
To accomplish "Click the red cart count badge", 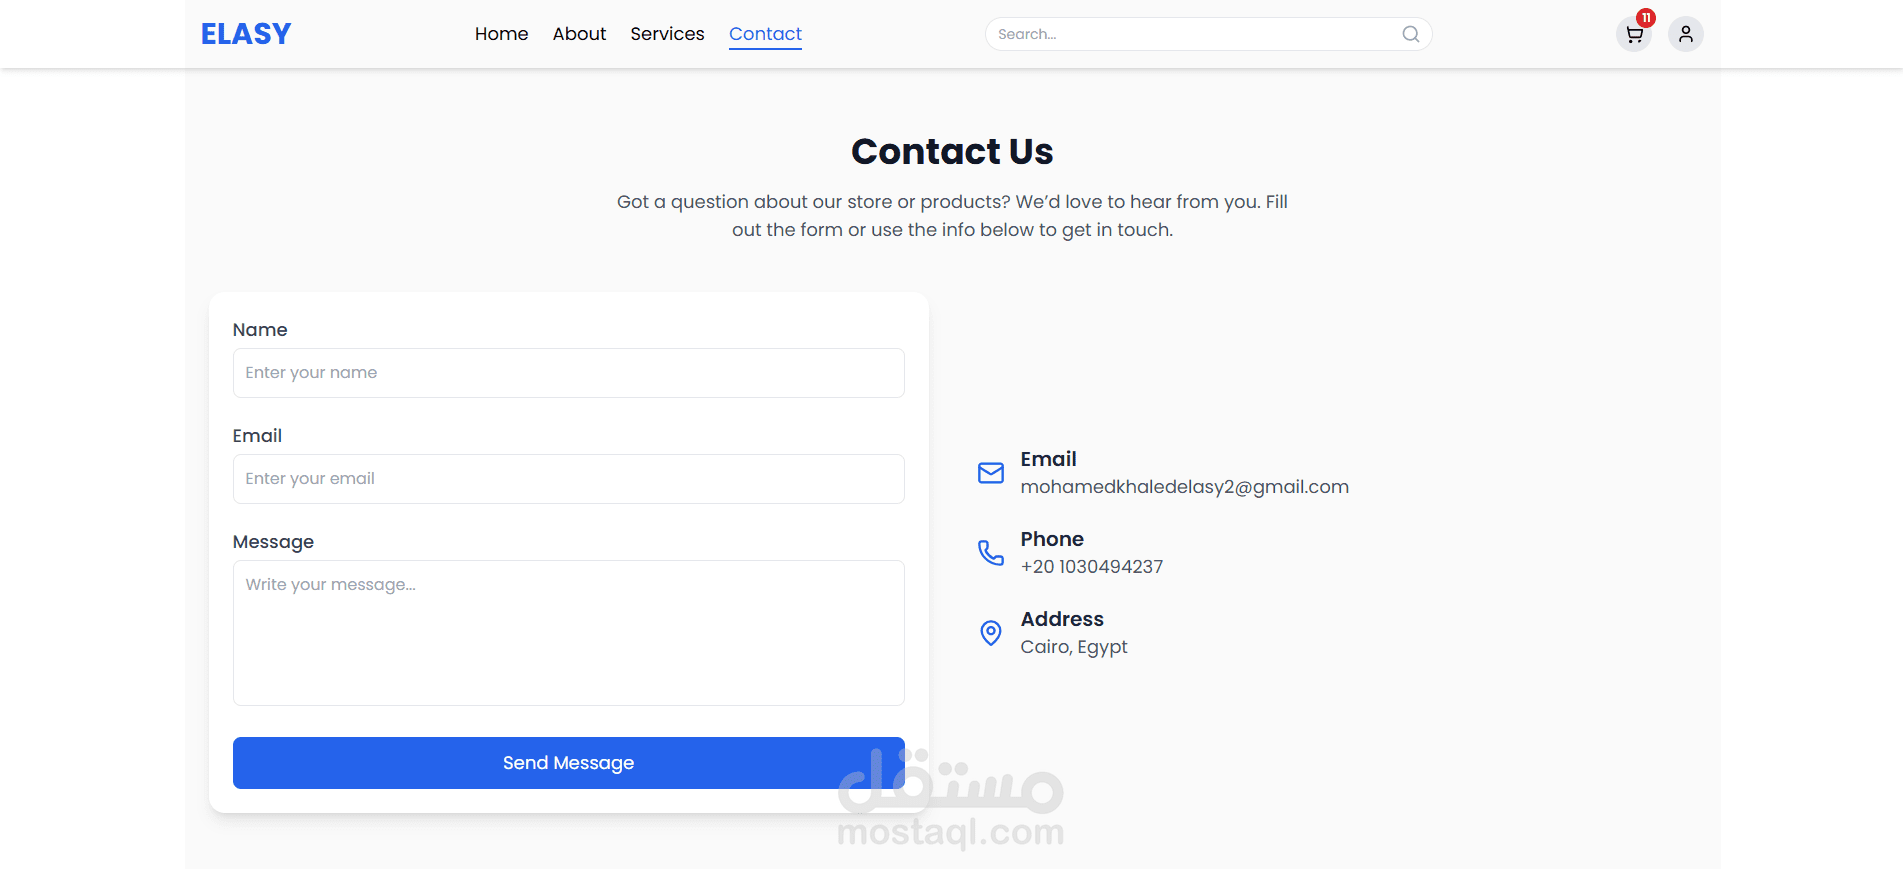I will pyautogui.click(x=1646, y=18).
